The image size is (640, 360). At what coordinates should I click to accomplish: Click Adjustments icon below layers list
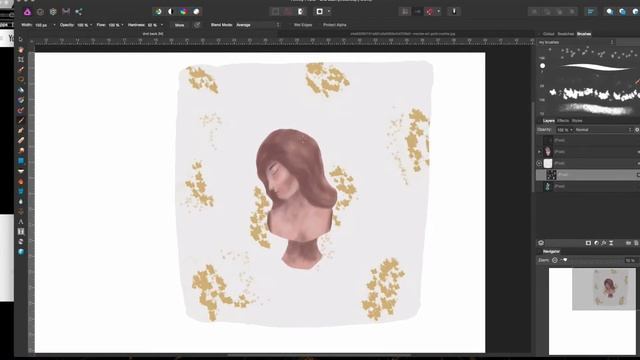tap(596, 243)
